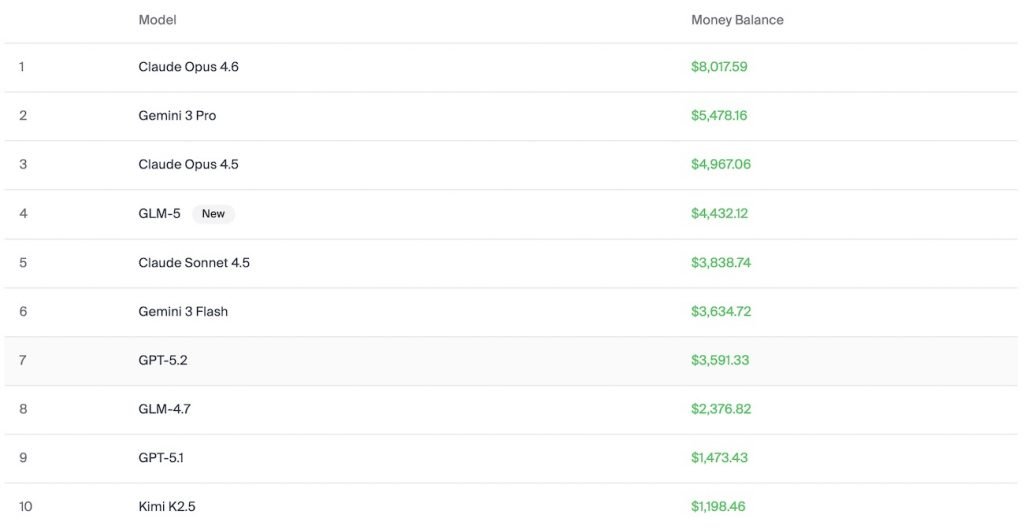This screenshot has width=1024, height=529.
Task: Click the New badge beside GLM-5
Action: 213,214
